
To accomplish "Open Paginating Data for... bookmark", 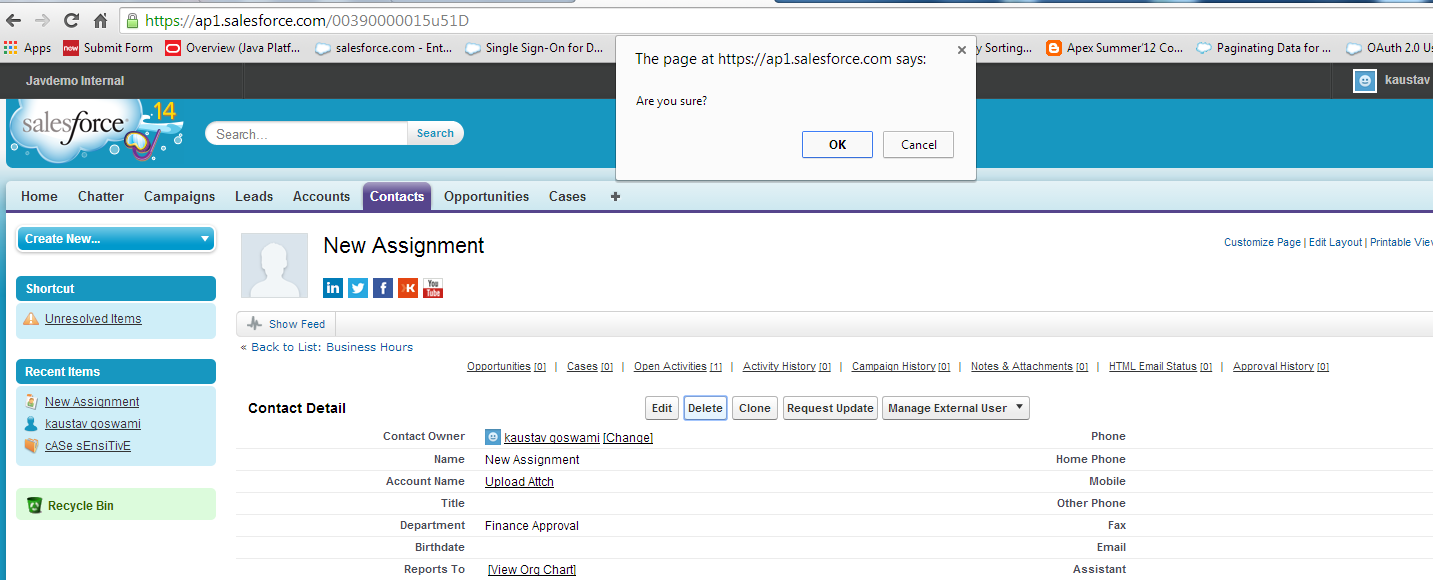I will tap(1264, 48).
